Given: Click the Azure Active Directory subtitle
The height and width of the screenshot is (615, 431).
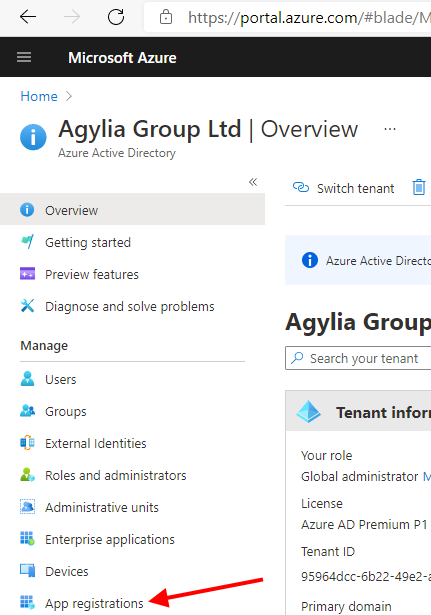Looking at the screenshot, I should pos(117,153).
